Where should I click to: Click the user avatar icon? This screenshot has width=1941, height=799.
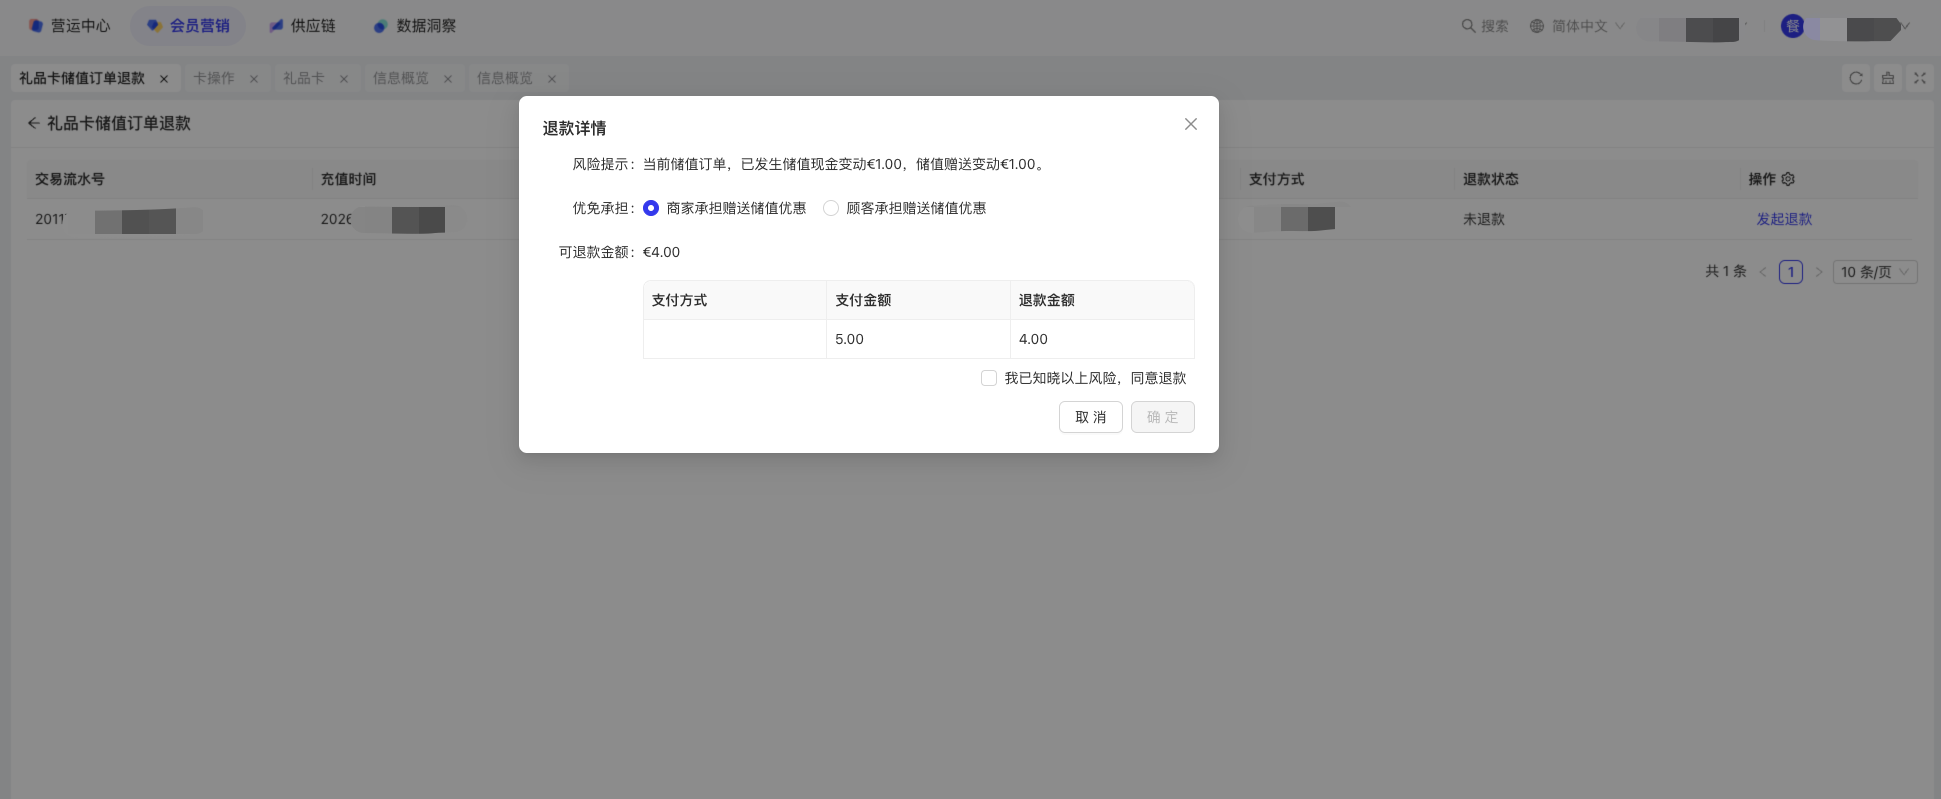coord(1792,27)
